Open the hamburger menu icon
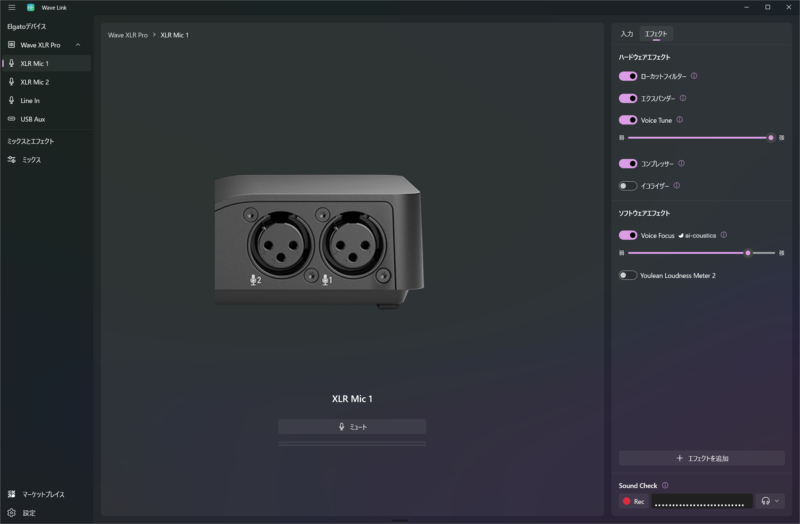Image resolution: width=800 pixels, height=524 pixels. coord(12,8)
